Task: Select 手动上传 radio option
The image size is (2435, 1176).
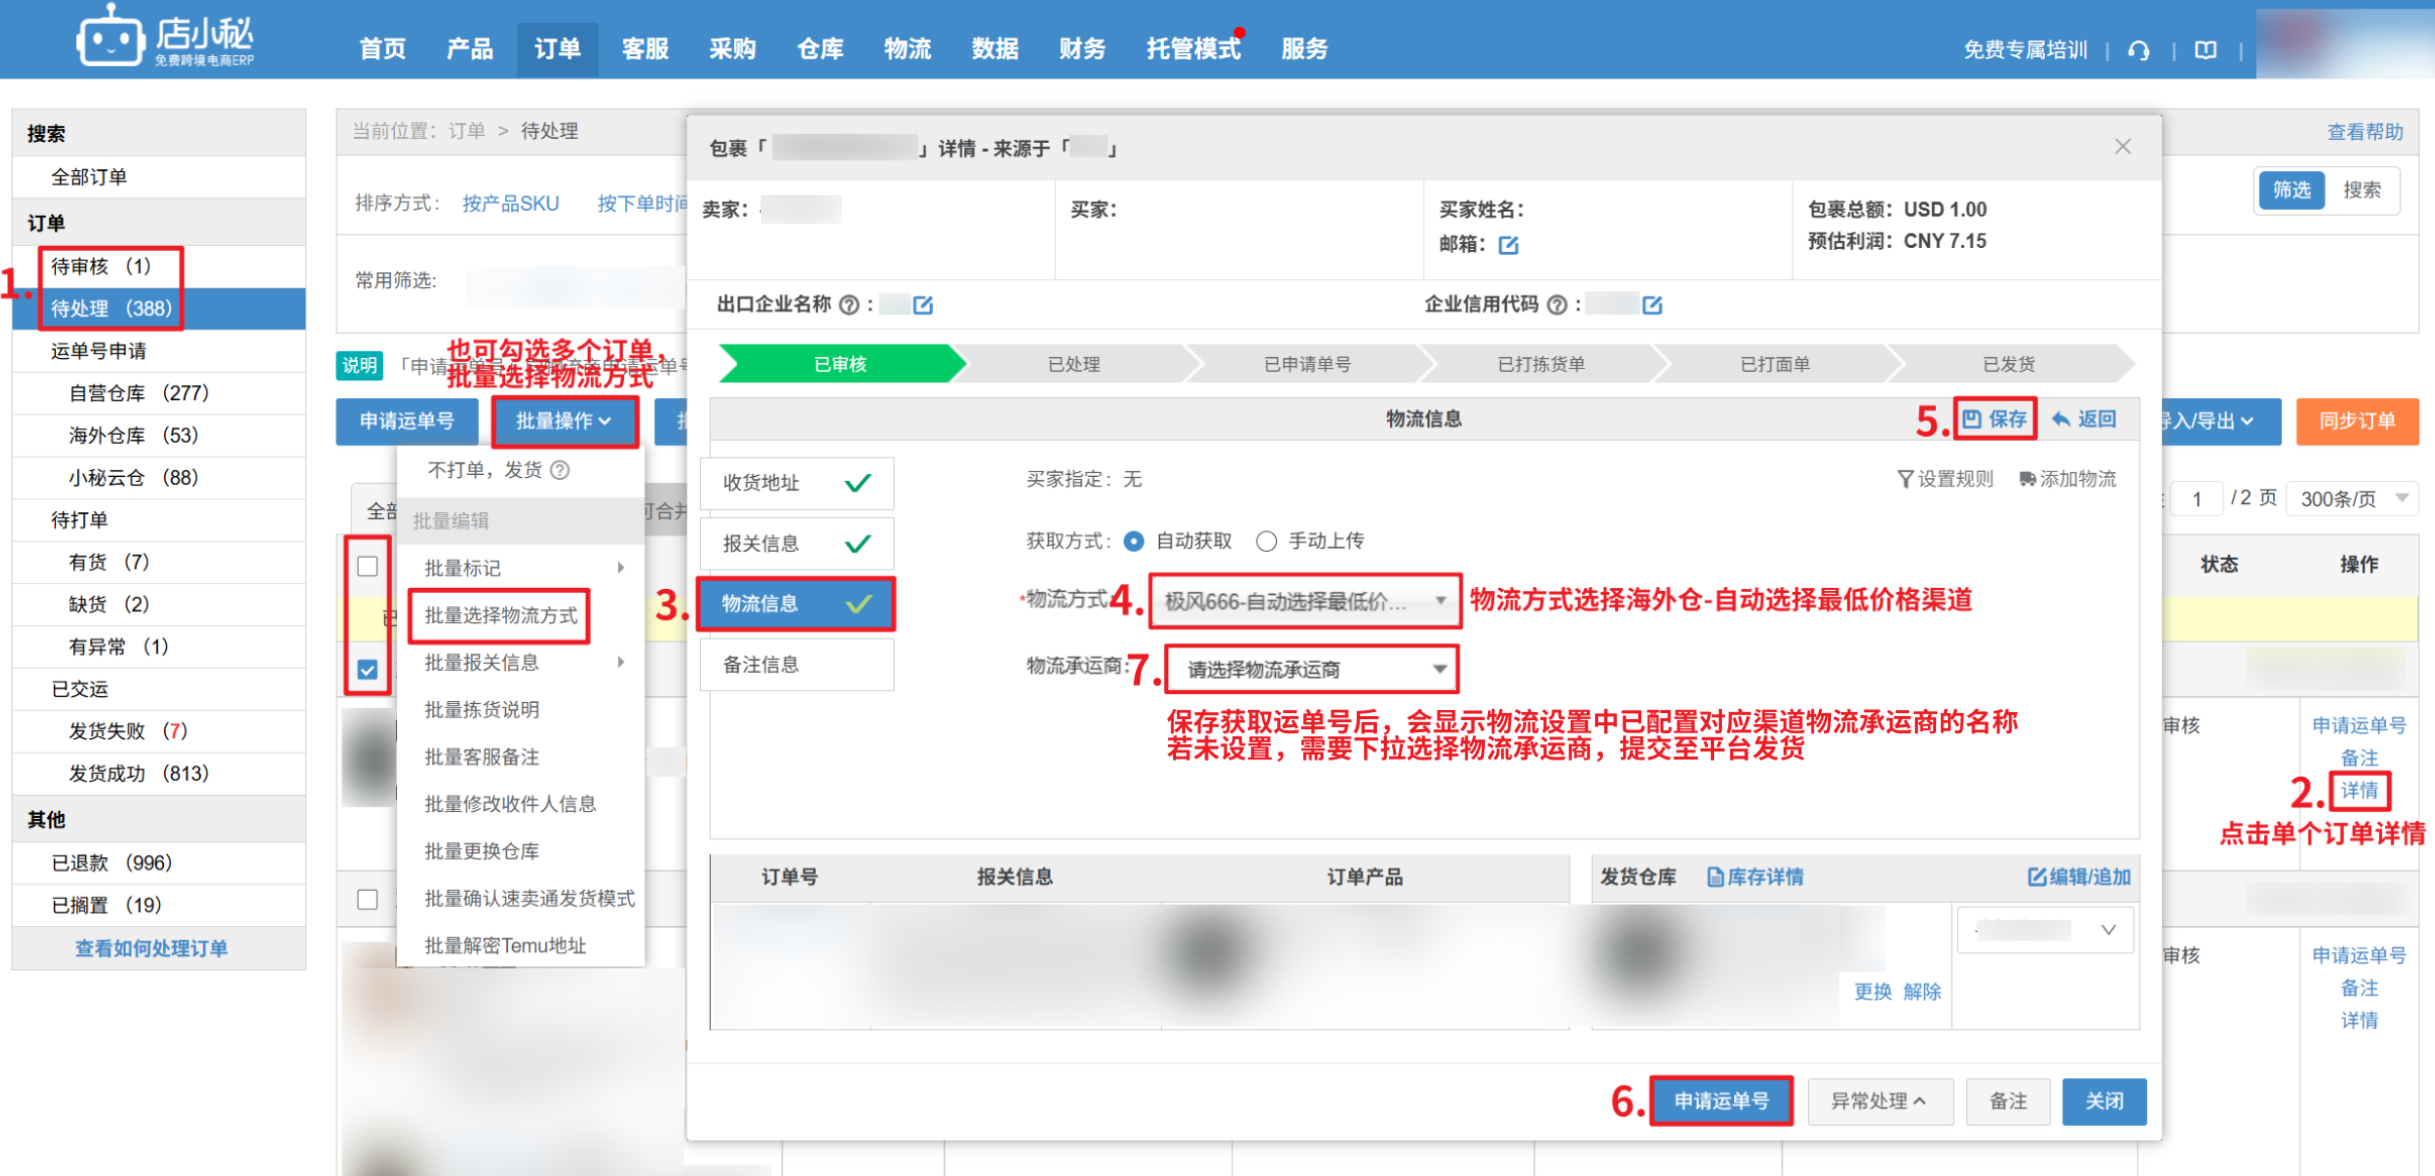Action: click(1267, 541)
